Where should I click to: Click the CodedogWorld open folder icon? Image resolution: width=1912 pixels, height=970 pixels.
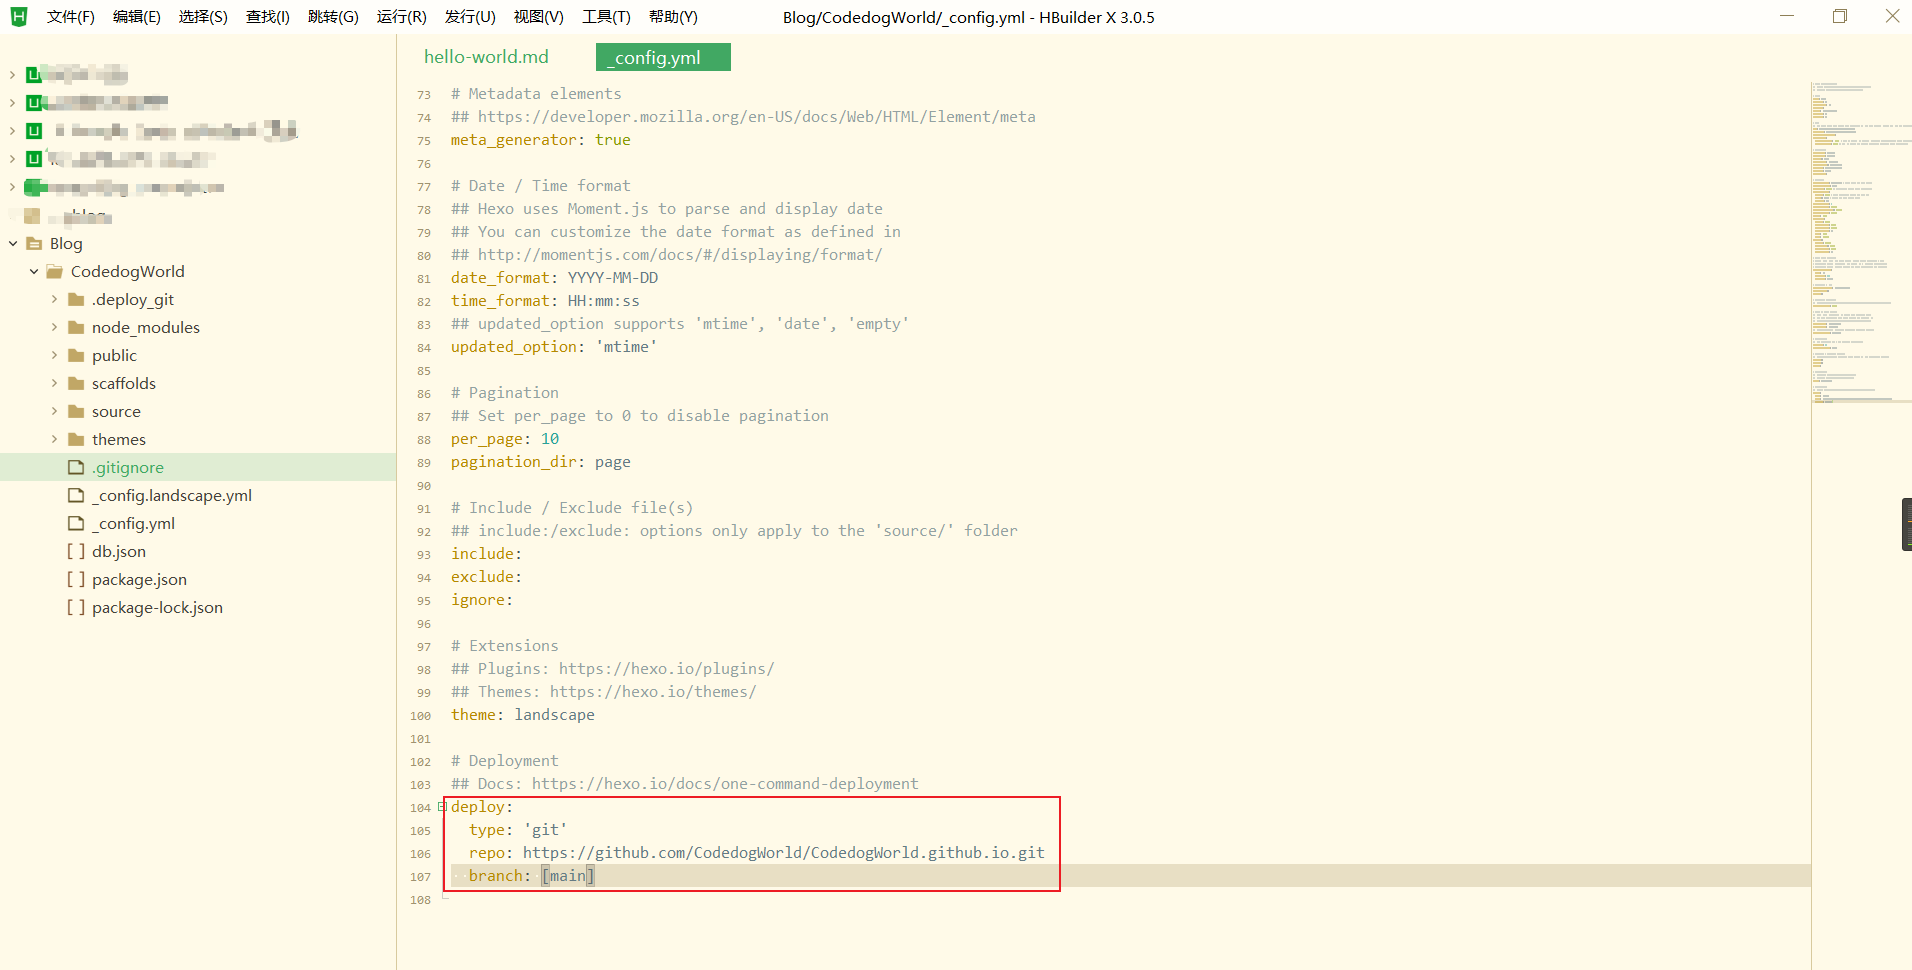55,272
